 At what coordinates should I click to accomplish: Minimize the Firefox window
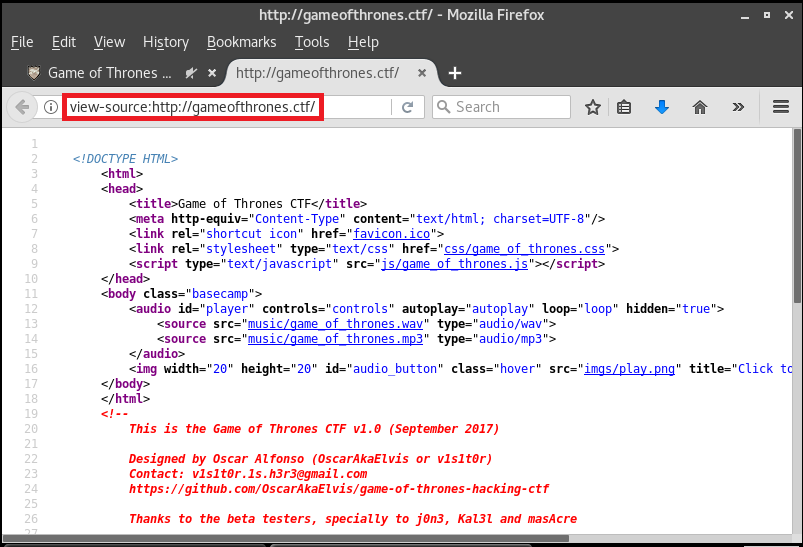pyautogui.click(x=745, y=16)
